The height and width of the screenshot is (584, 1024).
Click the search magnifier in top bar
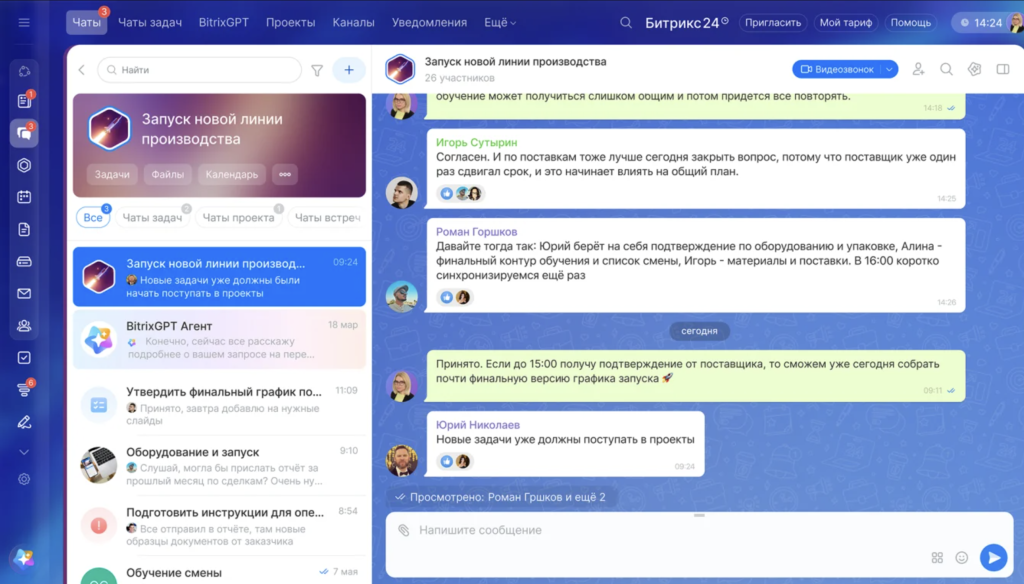626,23
